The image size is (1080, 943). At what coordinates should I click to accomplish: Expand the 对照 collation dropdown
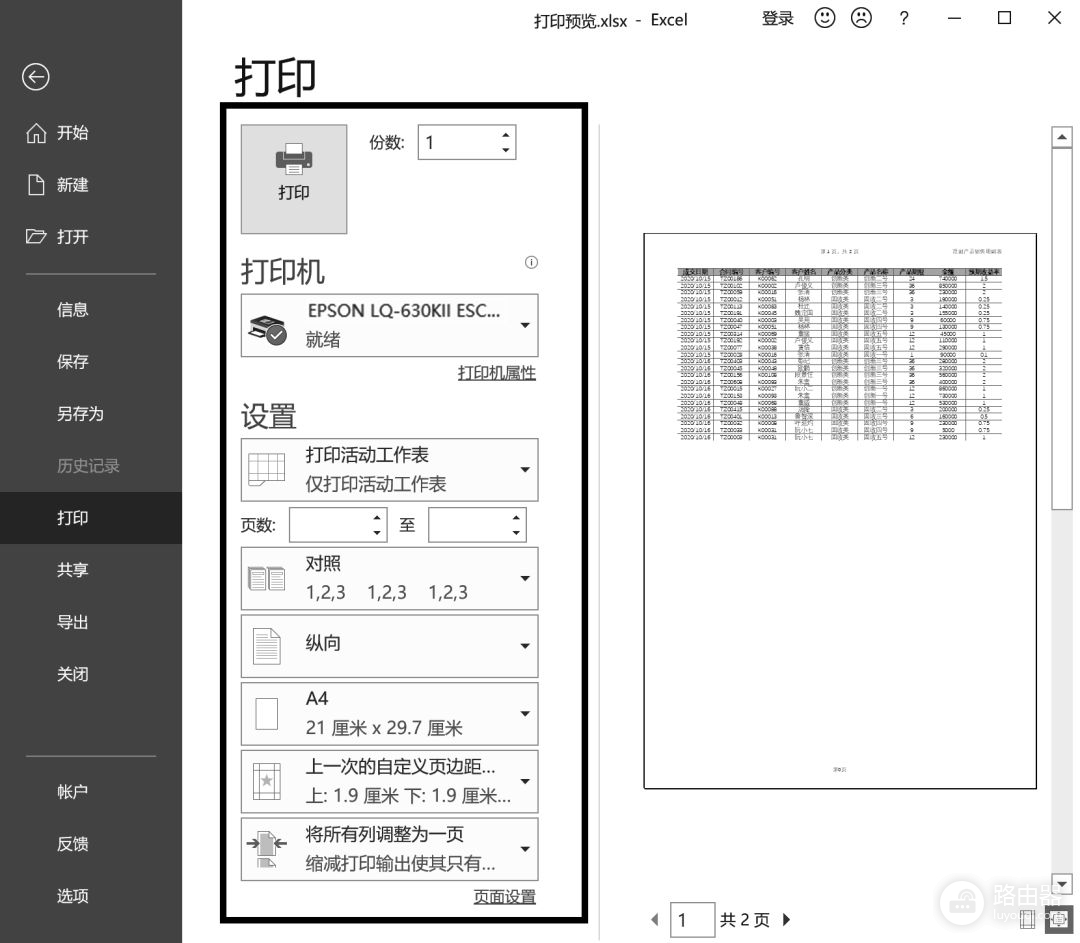(x=390, y=578)
